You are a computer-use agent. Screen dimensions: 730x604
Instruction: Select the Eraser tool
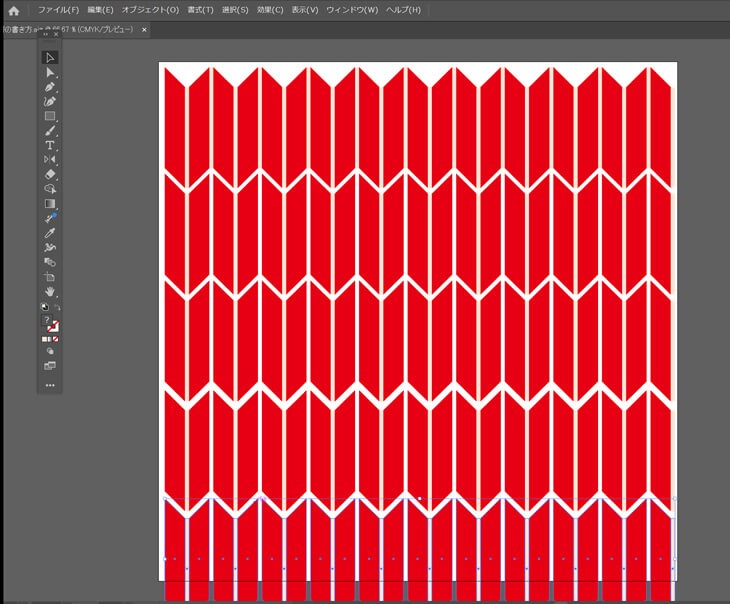tap(49, 174)
